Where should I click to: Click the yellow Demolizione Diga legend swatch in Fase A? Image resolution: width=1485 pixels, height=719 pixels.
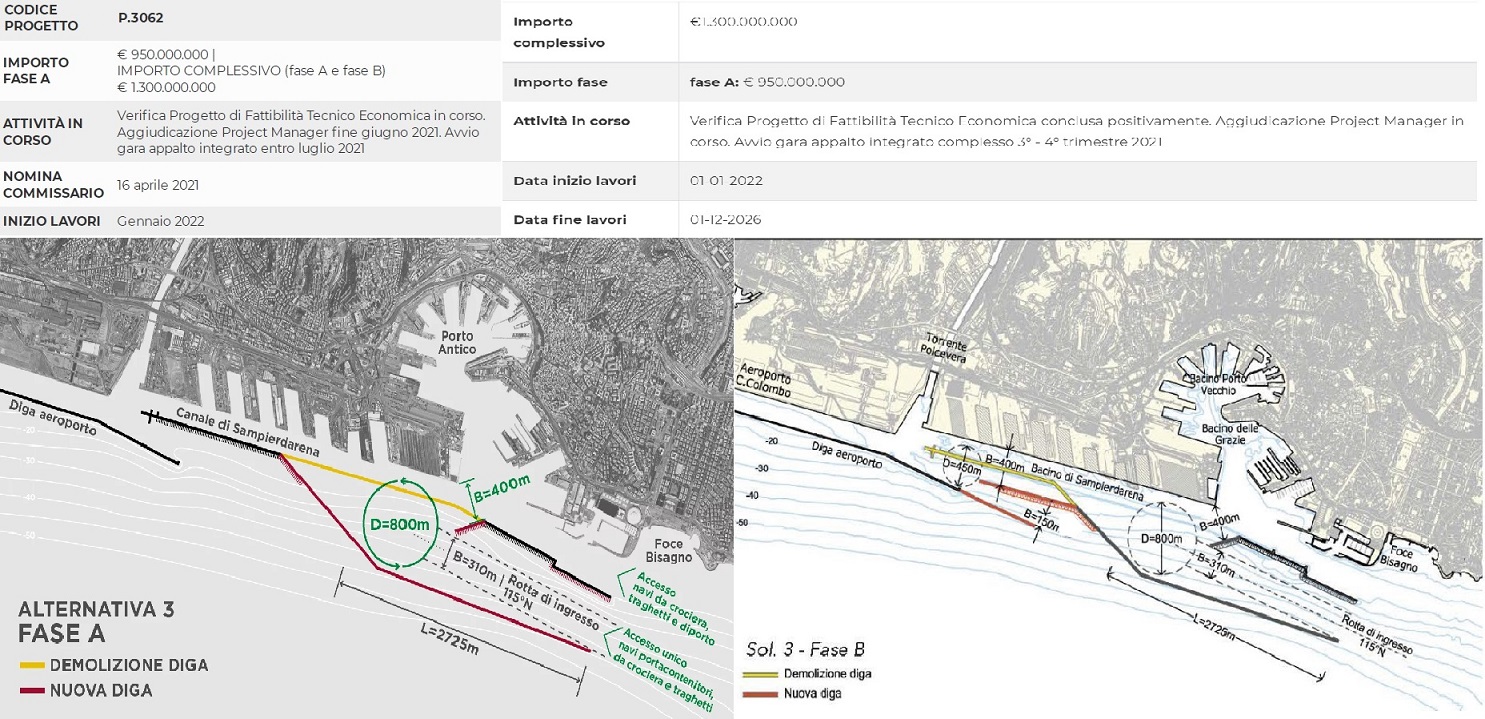(x=31, y=666)
